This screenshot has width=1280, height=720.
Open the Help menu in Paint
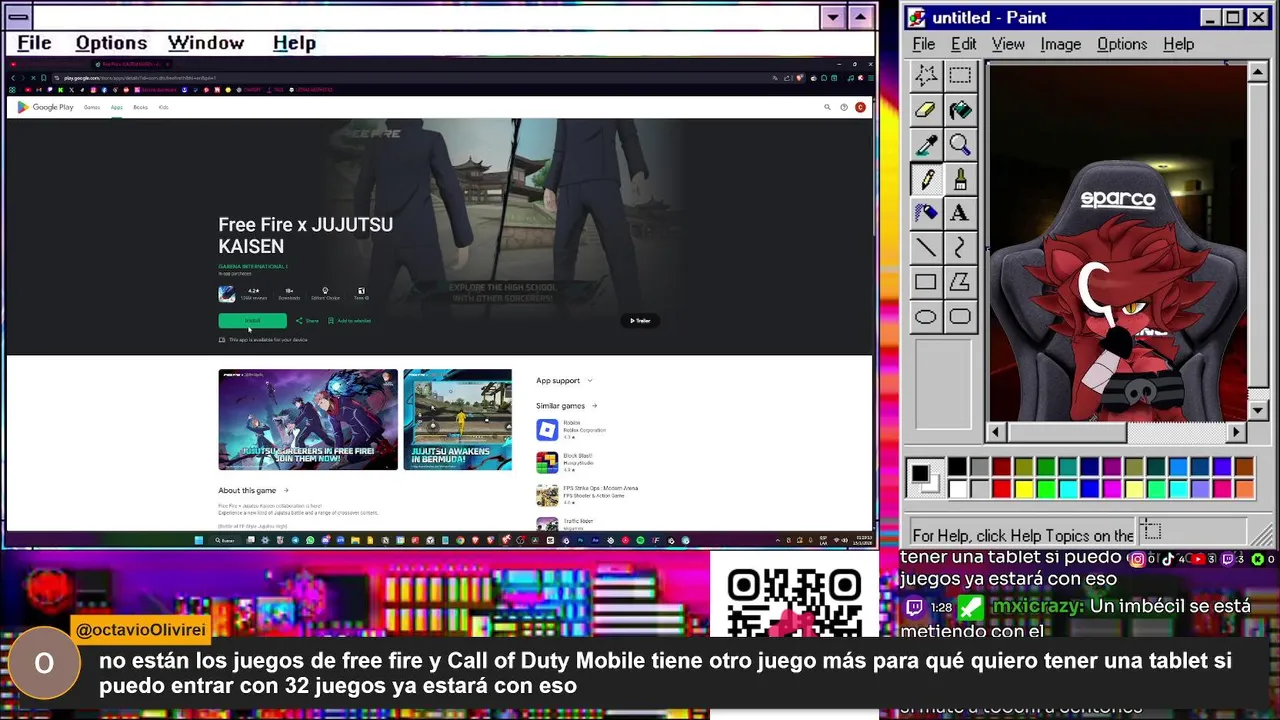click(x=1178, y=44)
